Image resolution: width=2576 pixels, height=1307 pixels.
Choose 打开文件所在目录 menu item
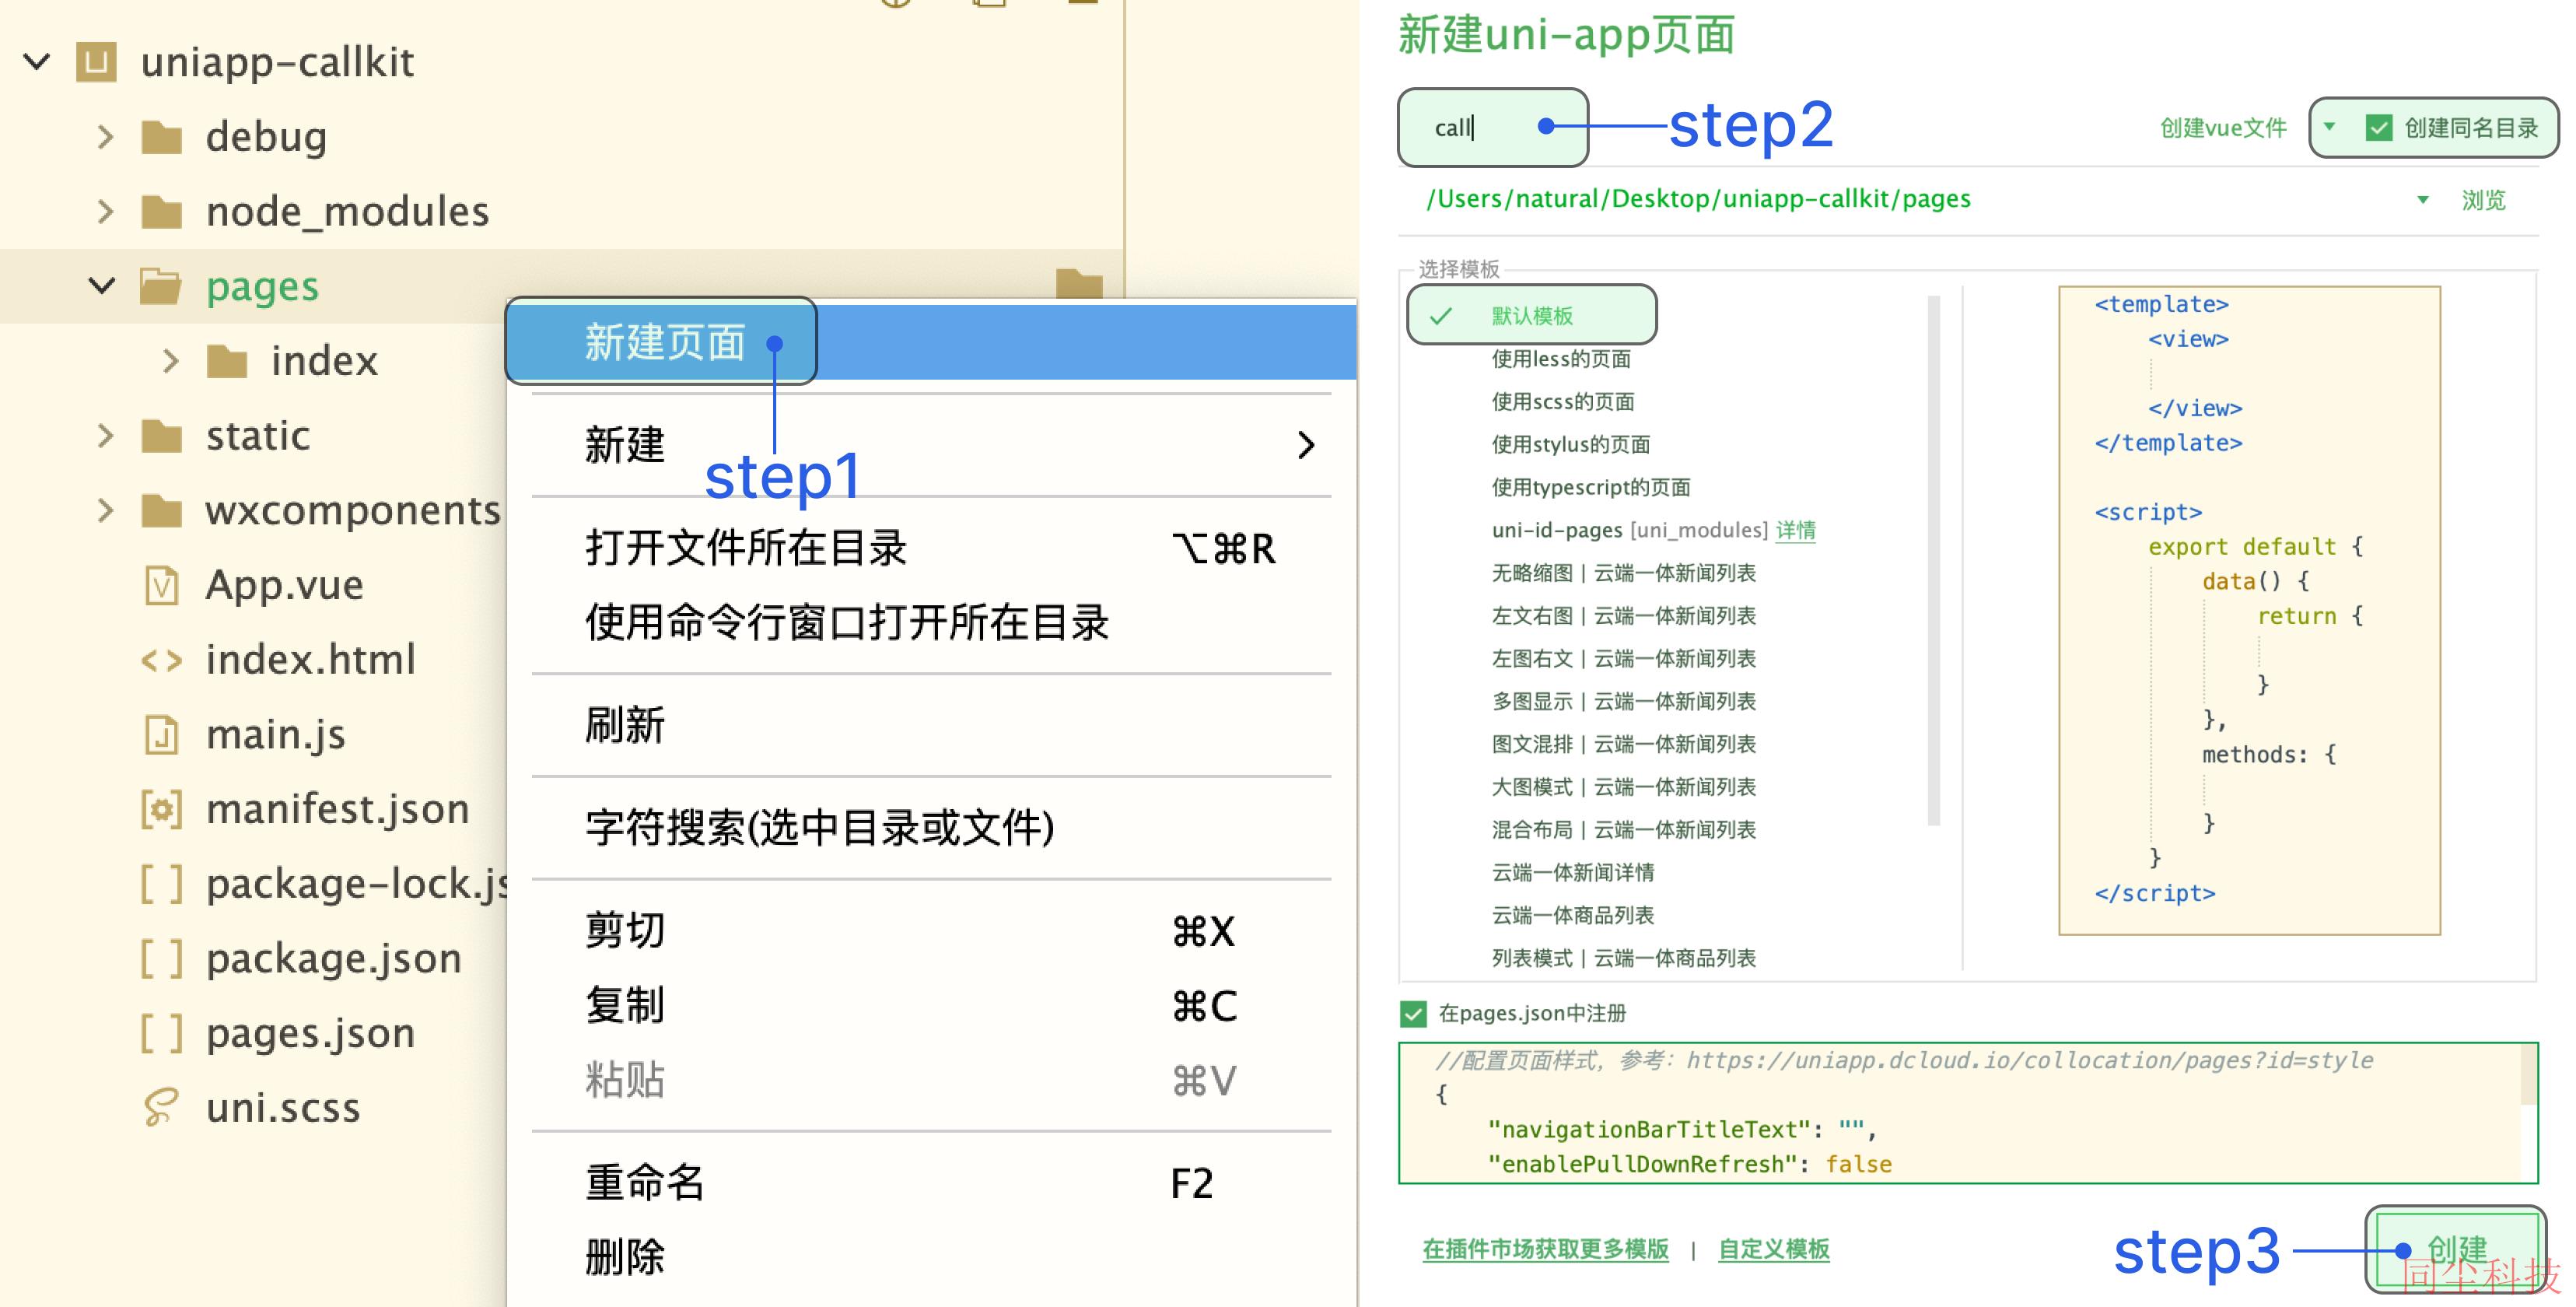point(931,548)
